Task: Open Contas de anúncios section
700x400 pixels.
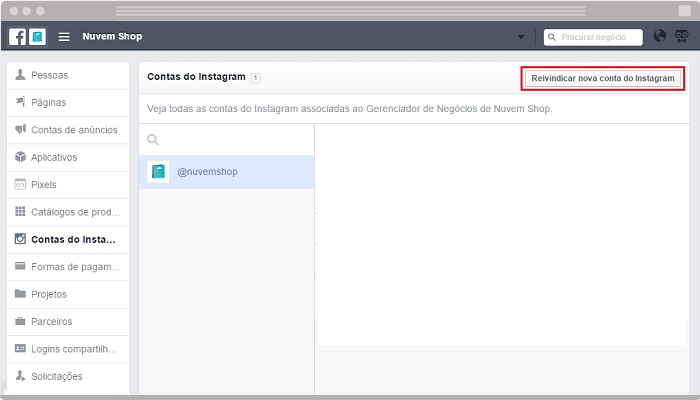Action: pyautogui.click(x=68, y=130)
